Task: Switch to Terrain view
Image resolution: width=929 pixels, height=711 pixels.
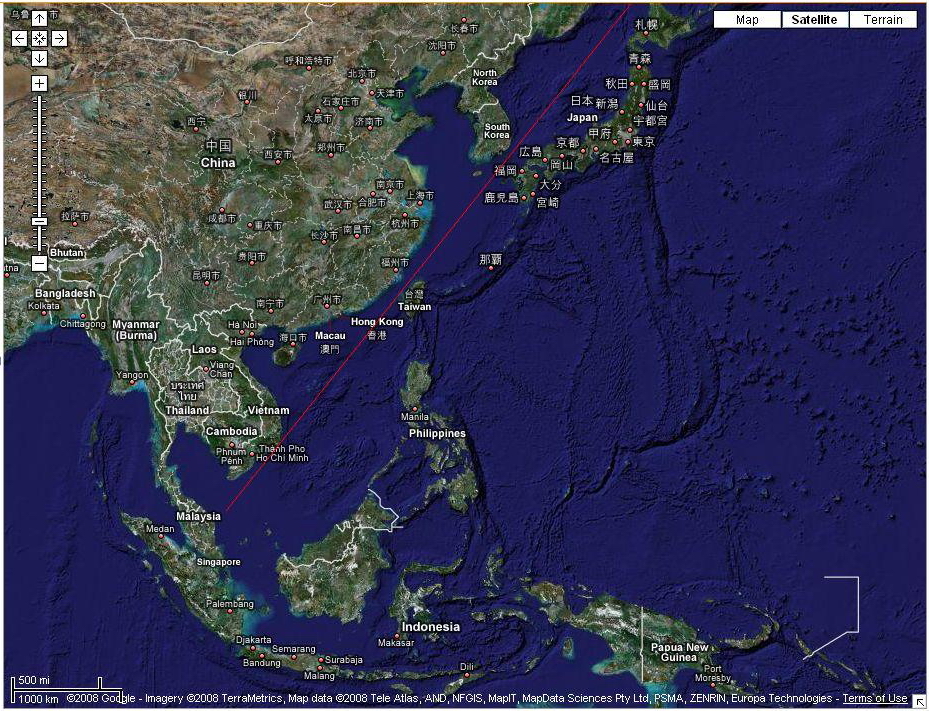Action: tap(883, 20)
